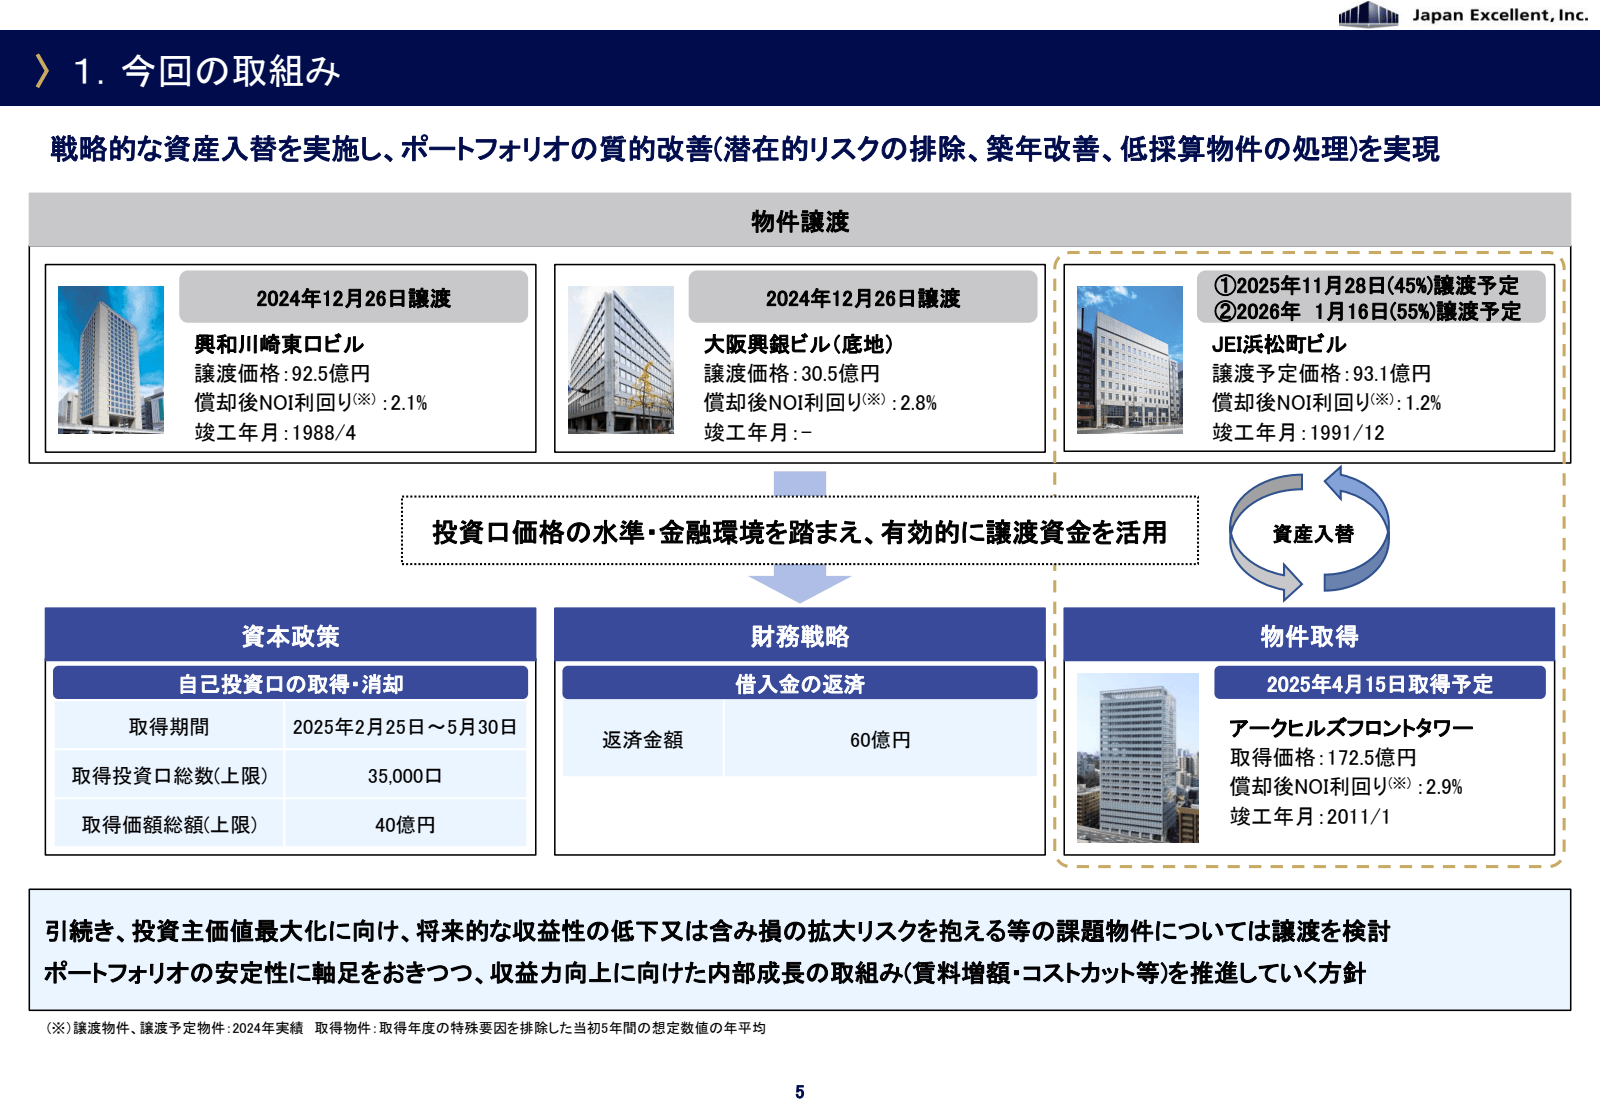Click 竣工年月:1988/4
This screenshot has height=1108, width=1600.
coord(275,432)
